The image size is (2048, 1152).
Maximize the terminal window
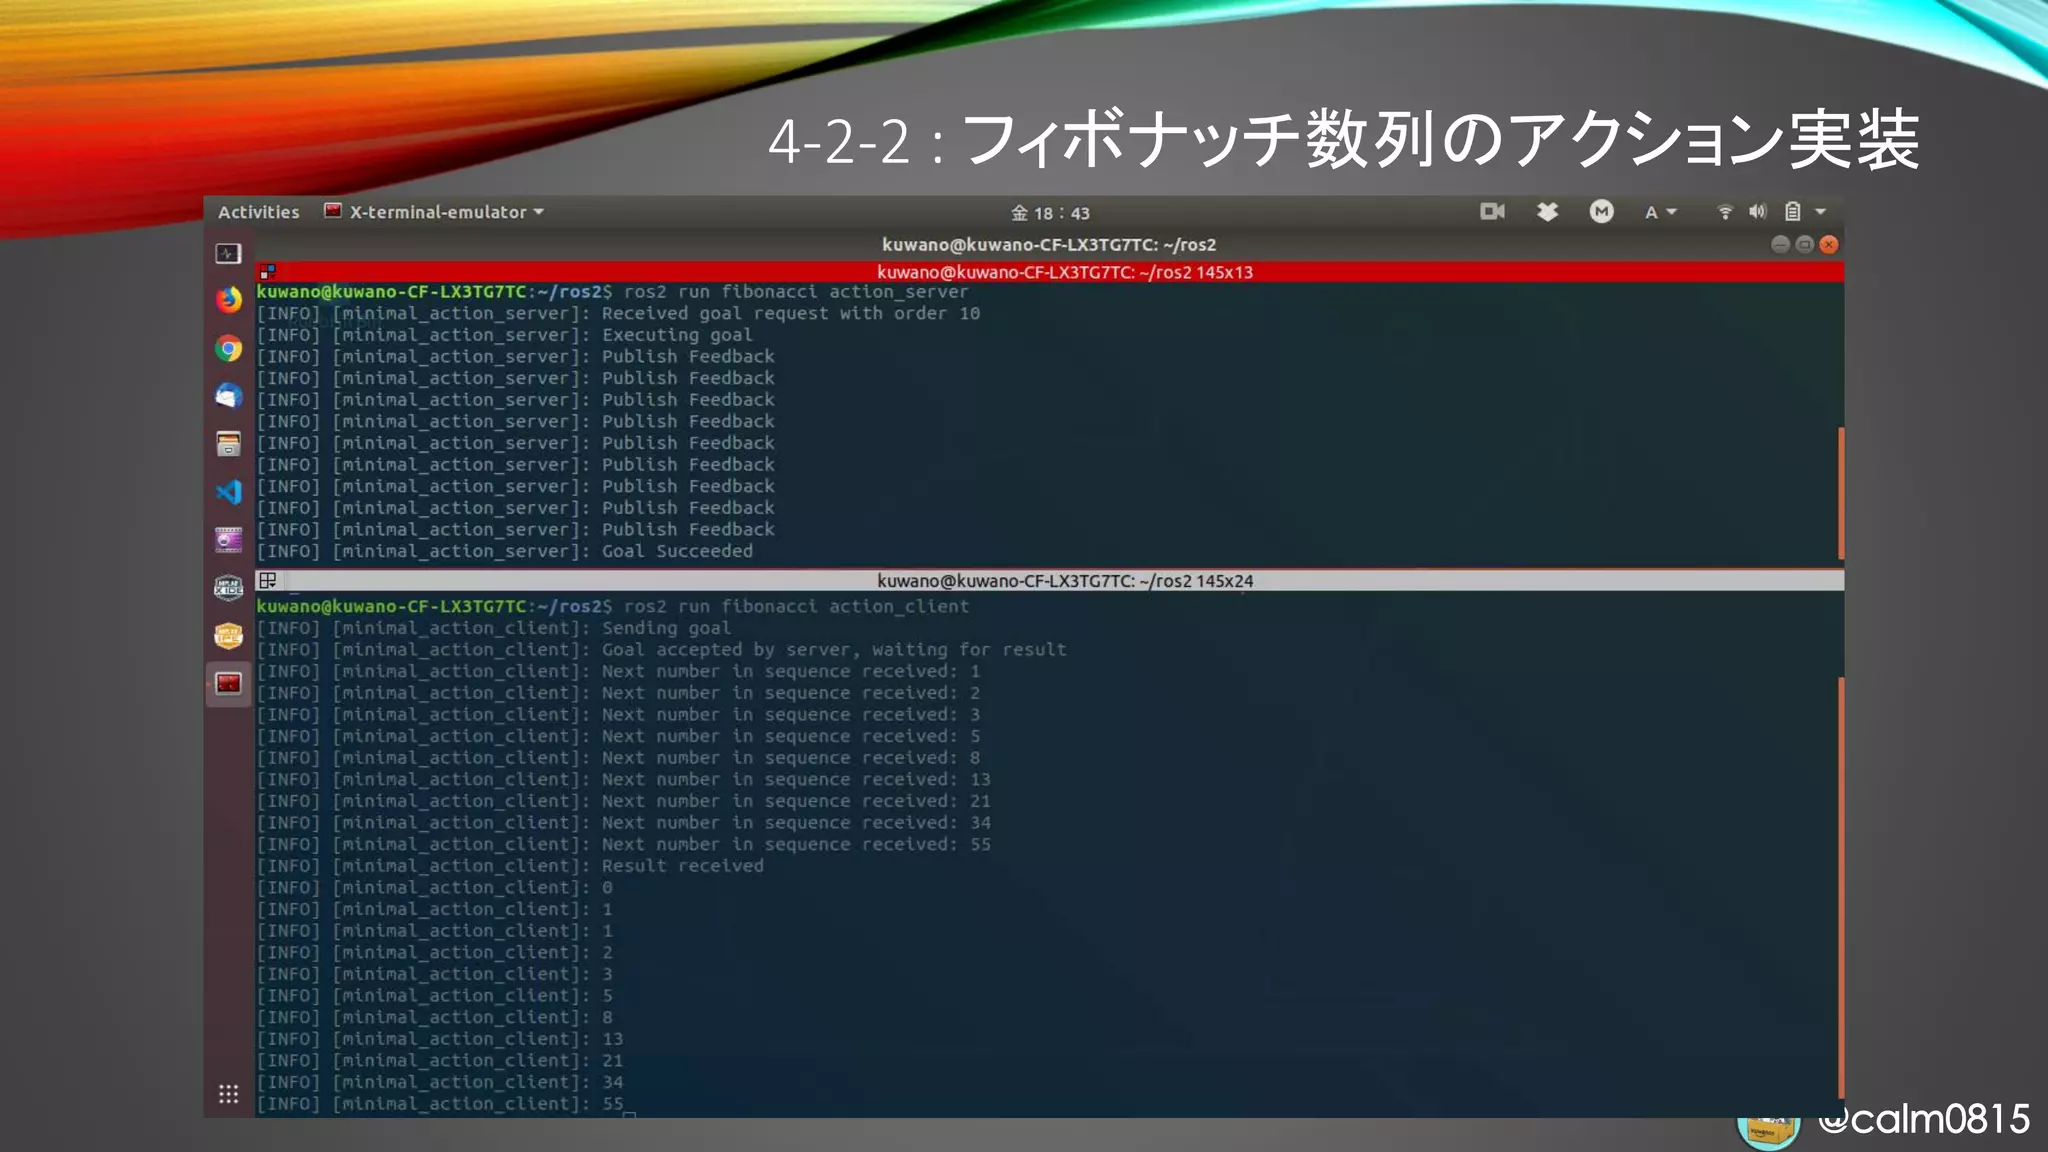click(x=1804, y=244)
